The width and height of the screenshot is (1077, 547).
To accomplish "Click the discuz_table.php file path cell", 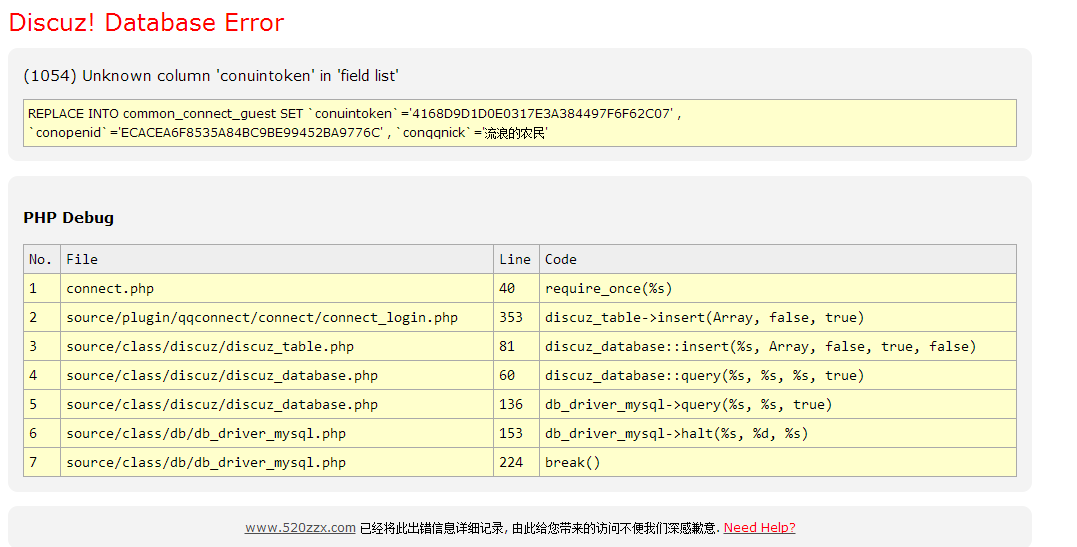I will [210, 347].
